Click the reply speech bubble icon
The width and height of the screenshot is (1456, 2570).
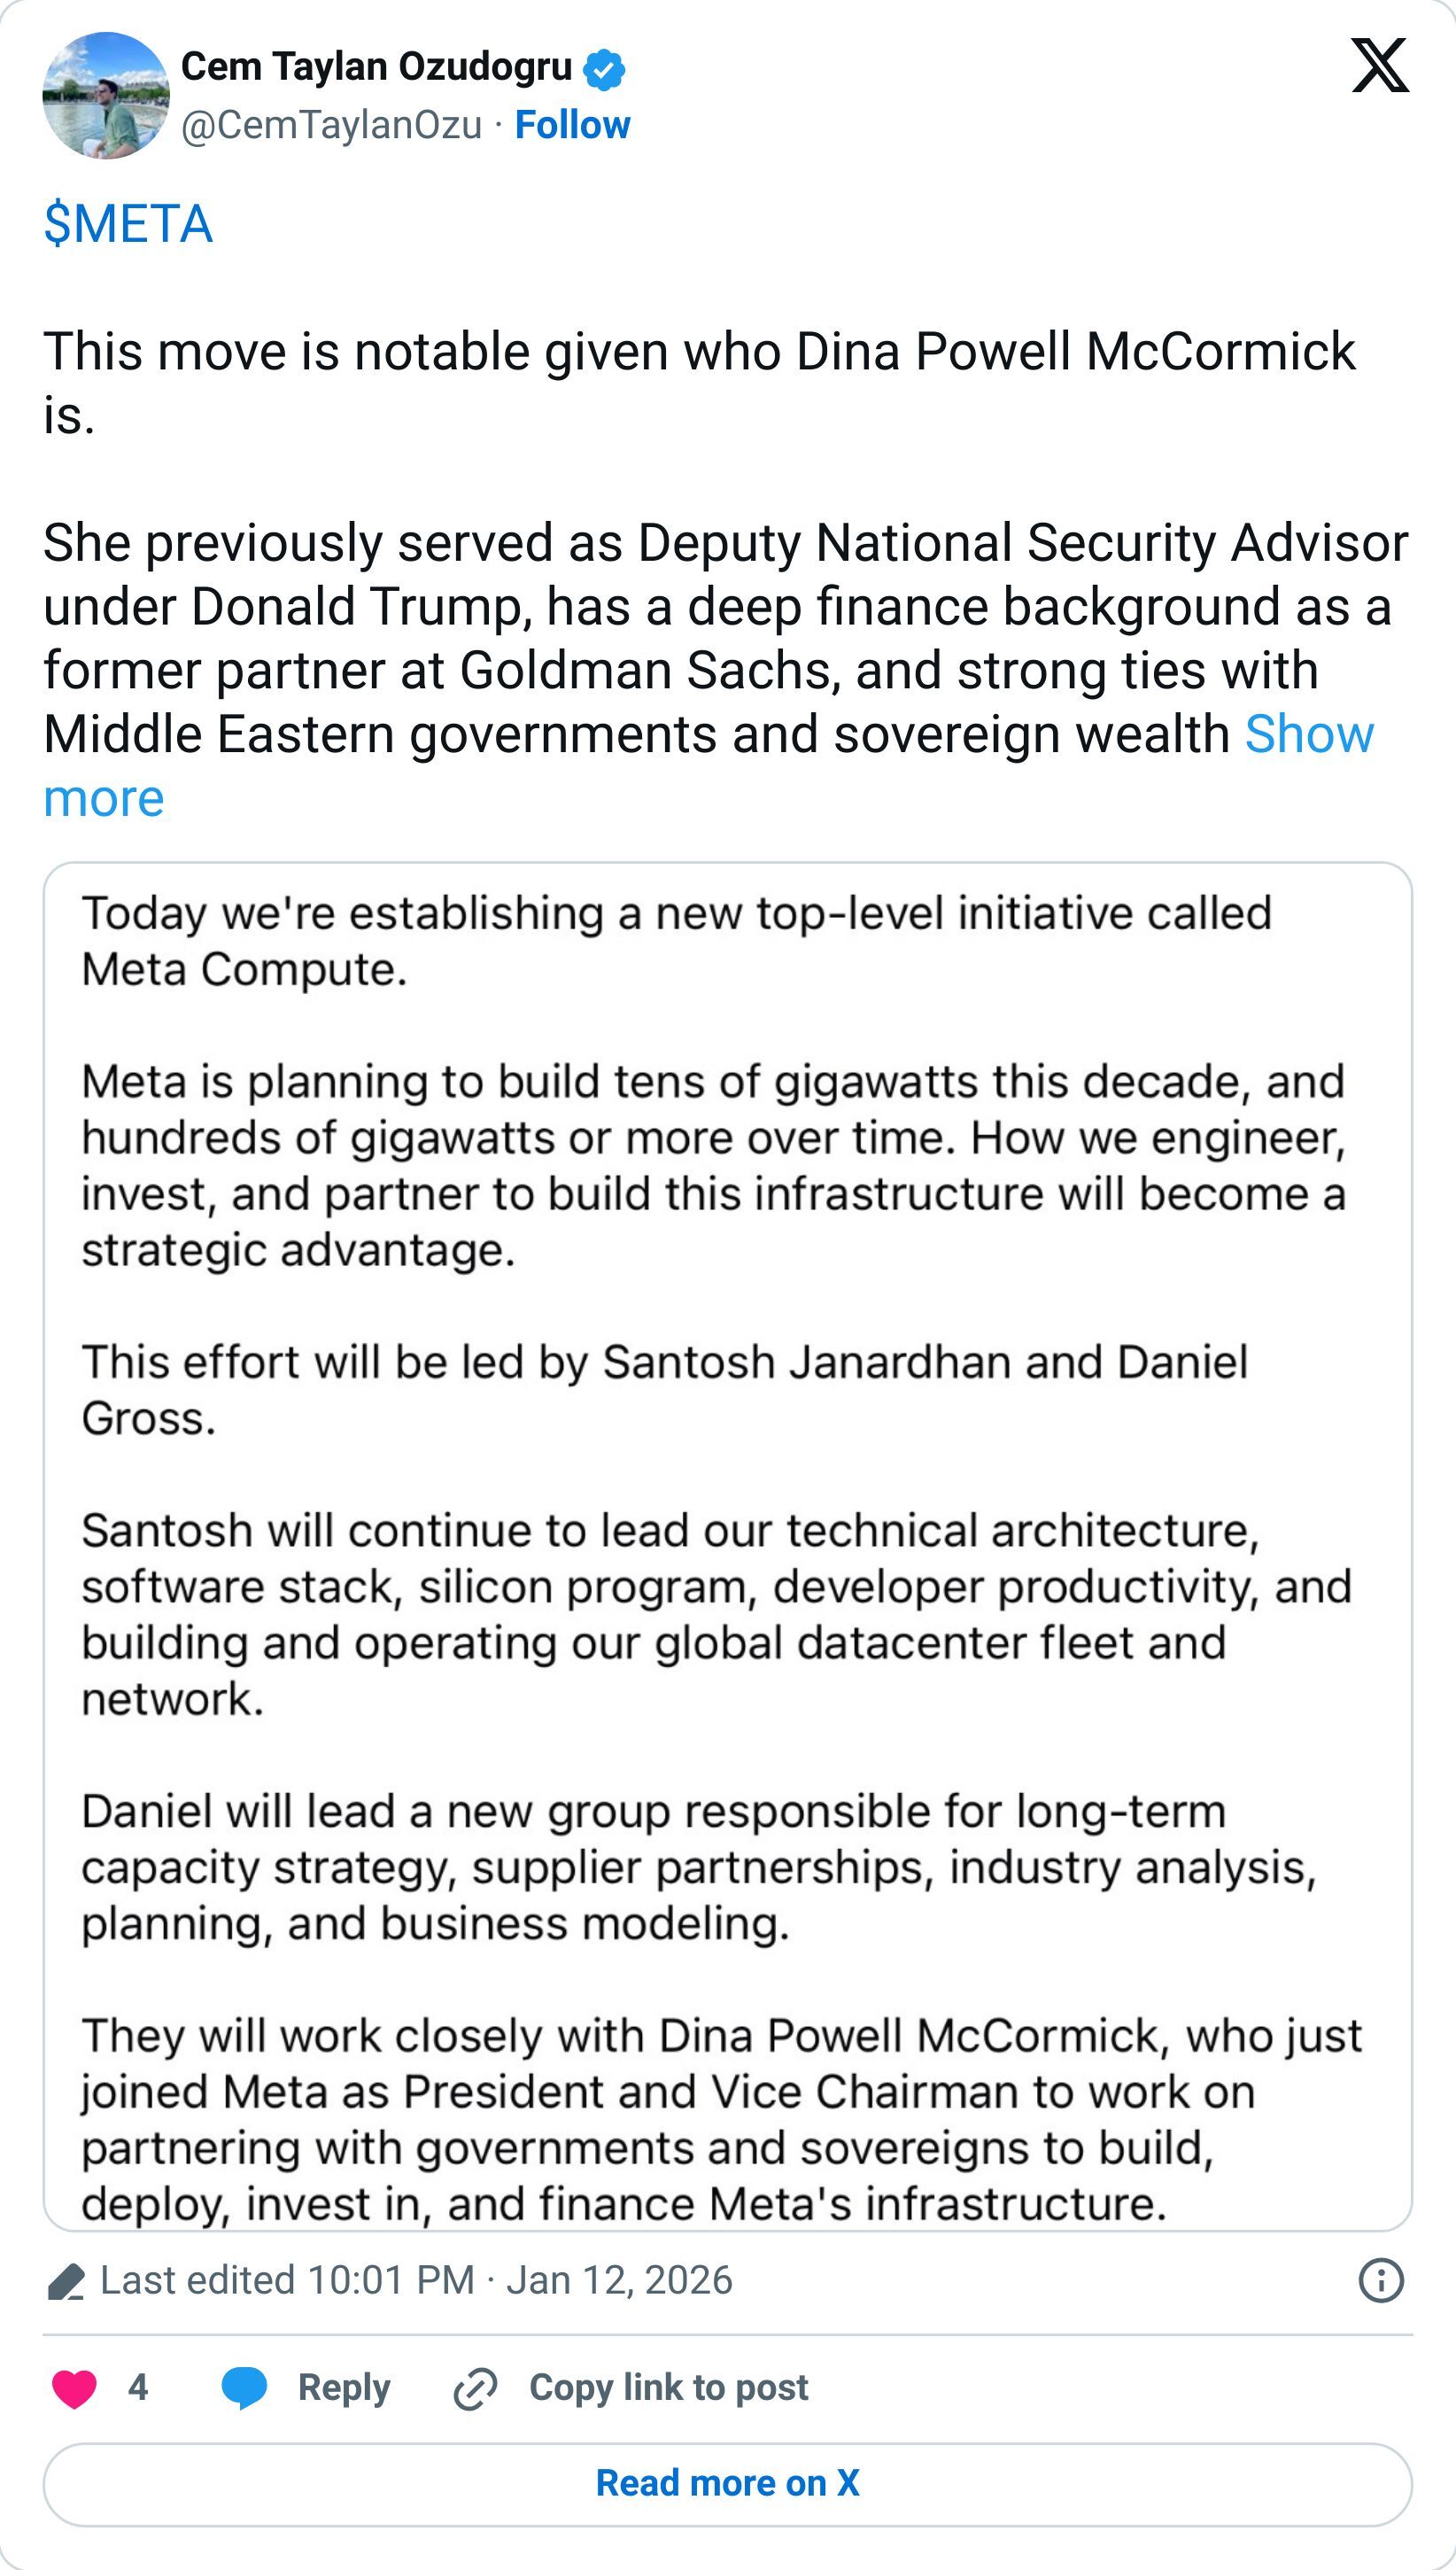pos(244,2388)
